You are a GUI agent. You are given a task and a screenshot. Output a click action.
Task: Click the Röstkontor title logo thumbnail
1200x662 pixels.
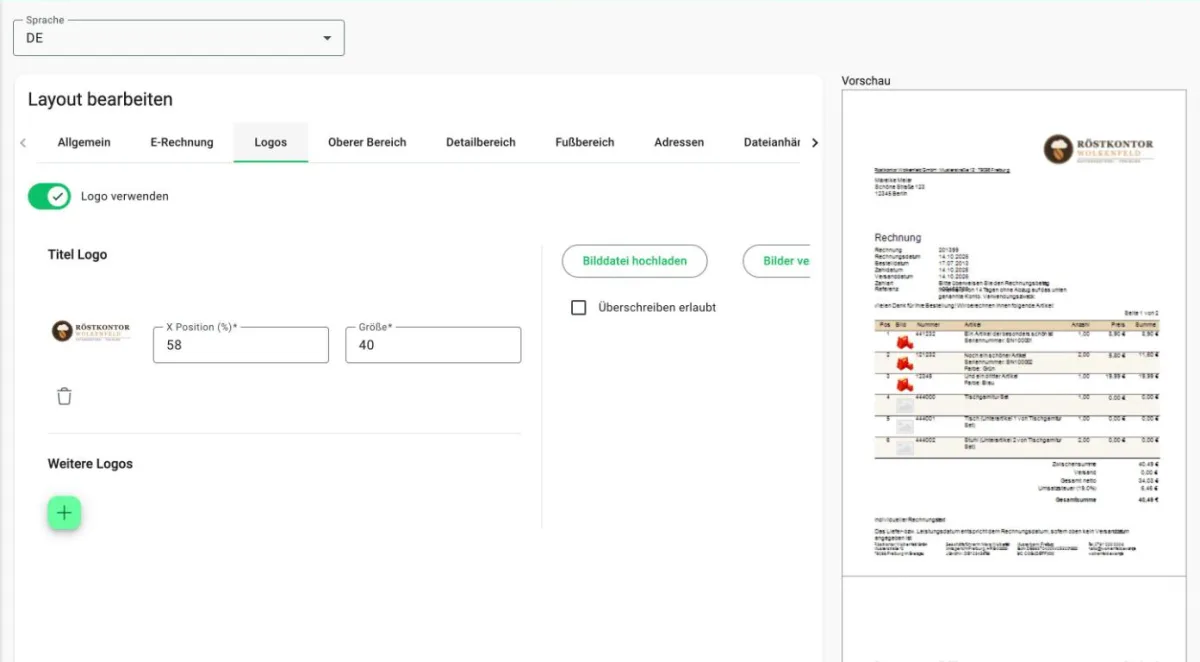[x=91, y=332]
